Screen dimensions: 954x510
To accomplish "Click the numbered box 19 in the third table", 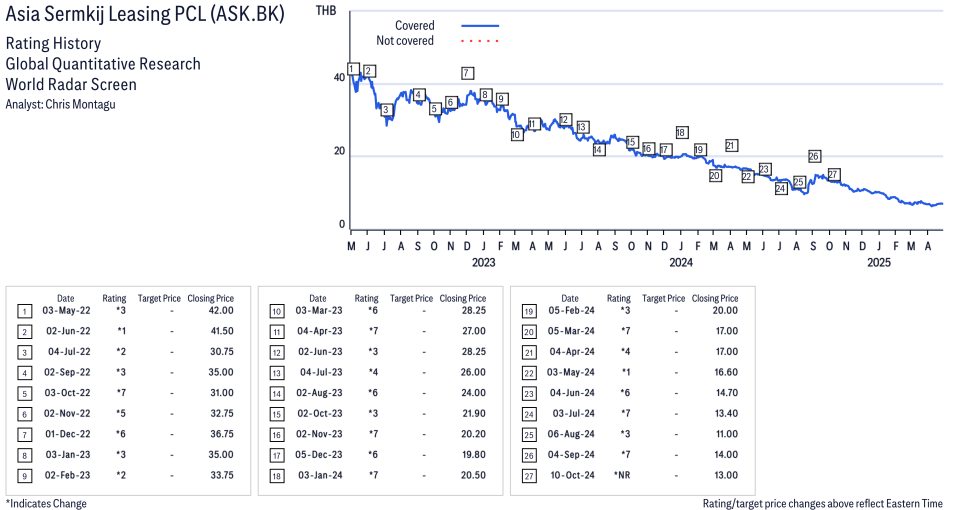I will (529, 312).
